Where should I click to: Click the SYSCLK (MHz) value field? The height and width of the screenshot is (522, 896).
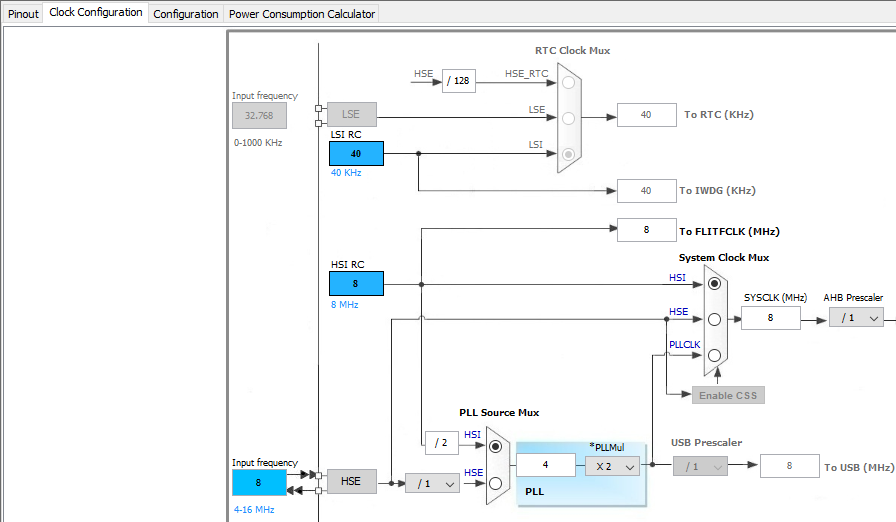click(770, 318)
